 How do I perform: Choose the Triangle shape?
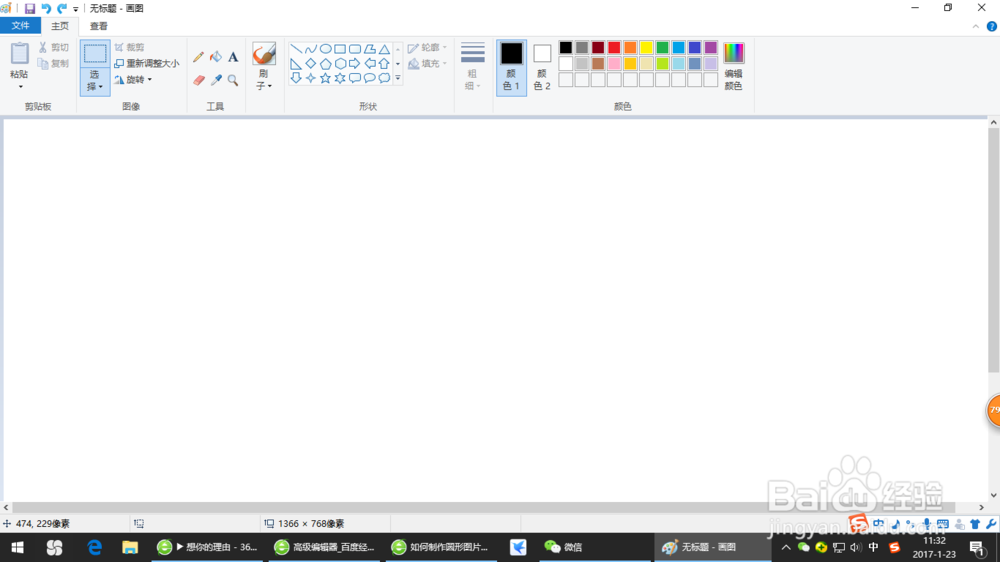point(384,49)
